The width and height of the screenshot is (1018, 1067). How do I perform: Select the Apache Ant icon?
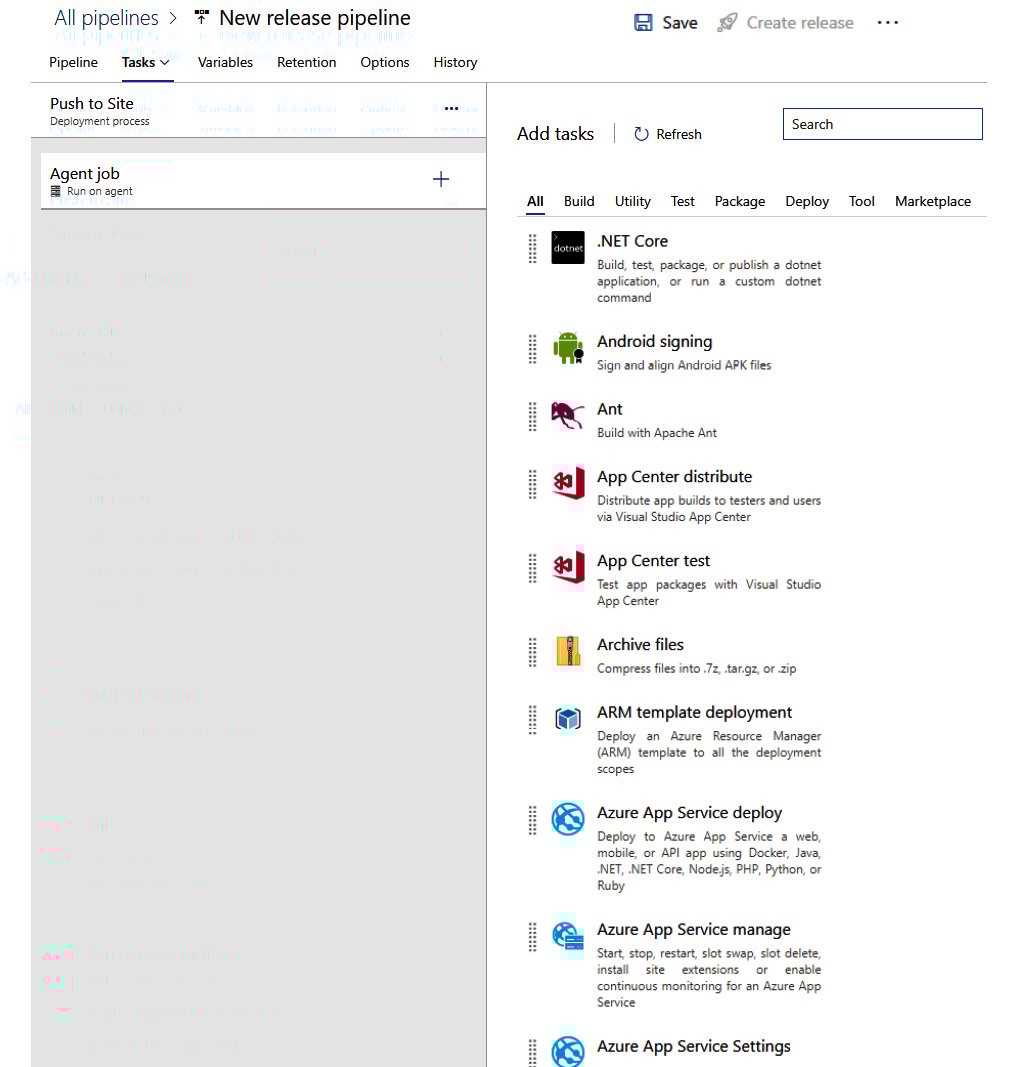point(568,415)
